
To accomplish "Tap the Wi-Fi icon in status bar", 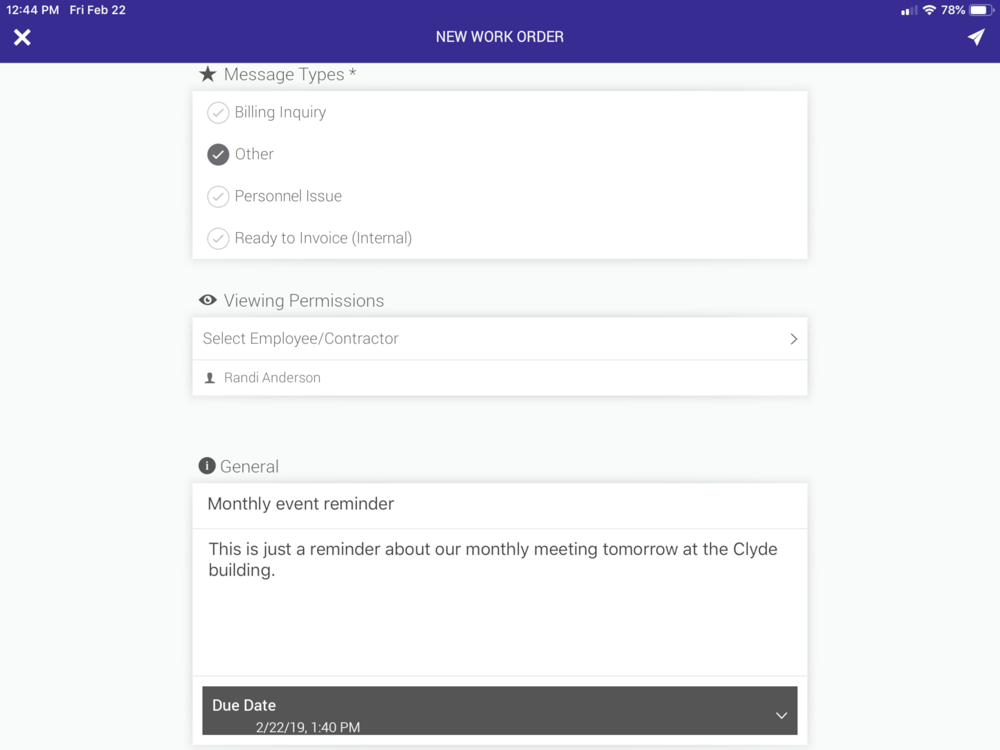I will pyautogui.click(x=929, y=10).
